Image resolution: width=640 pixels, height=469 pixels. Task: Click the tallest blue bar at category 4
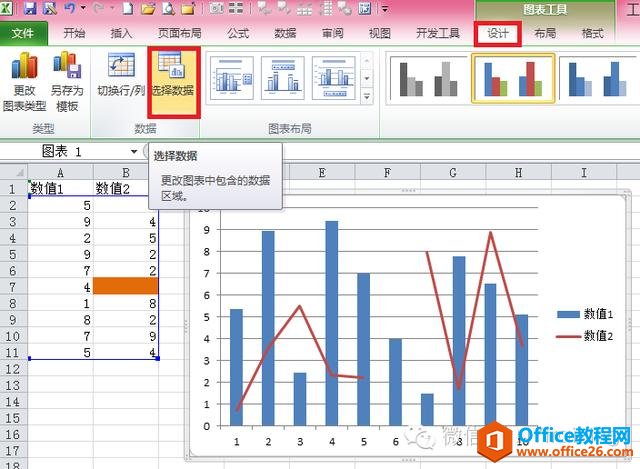point(331,323)
